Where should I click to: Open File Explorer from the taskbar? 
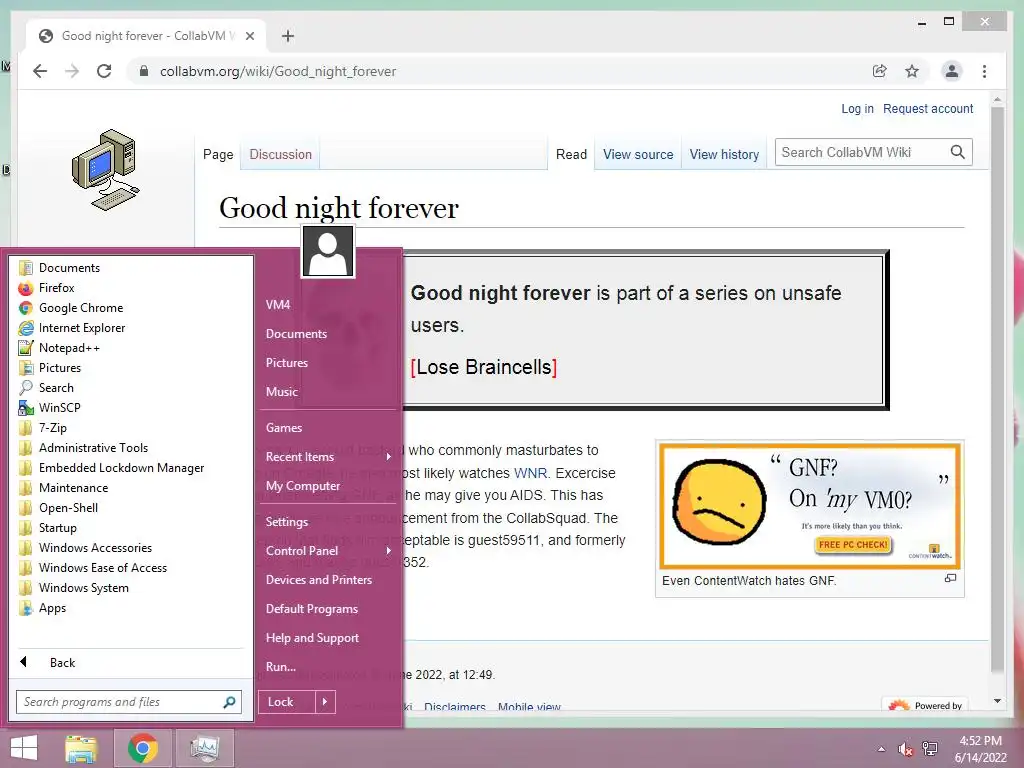click(x=81, y=748)
